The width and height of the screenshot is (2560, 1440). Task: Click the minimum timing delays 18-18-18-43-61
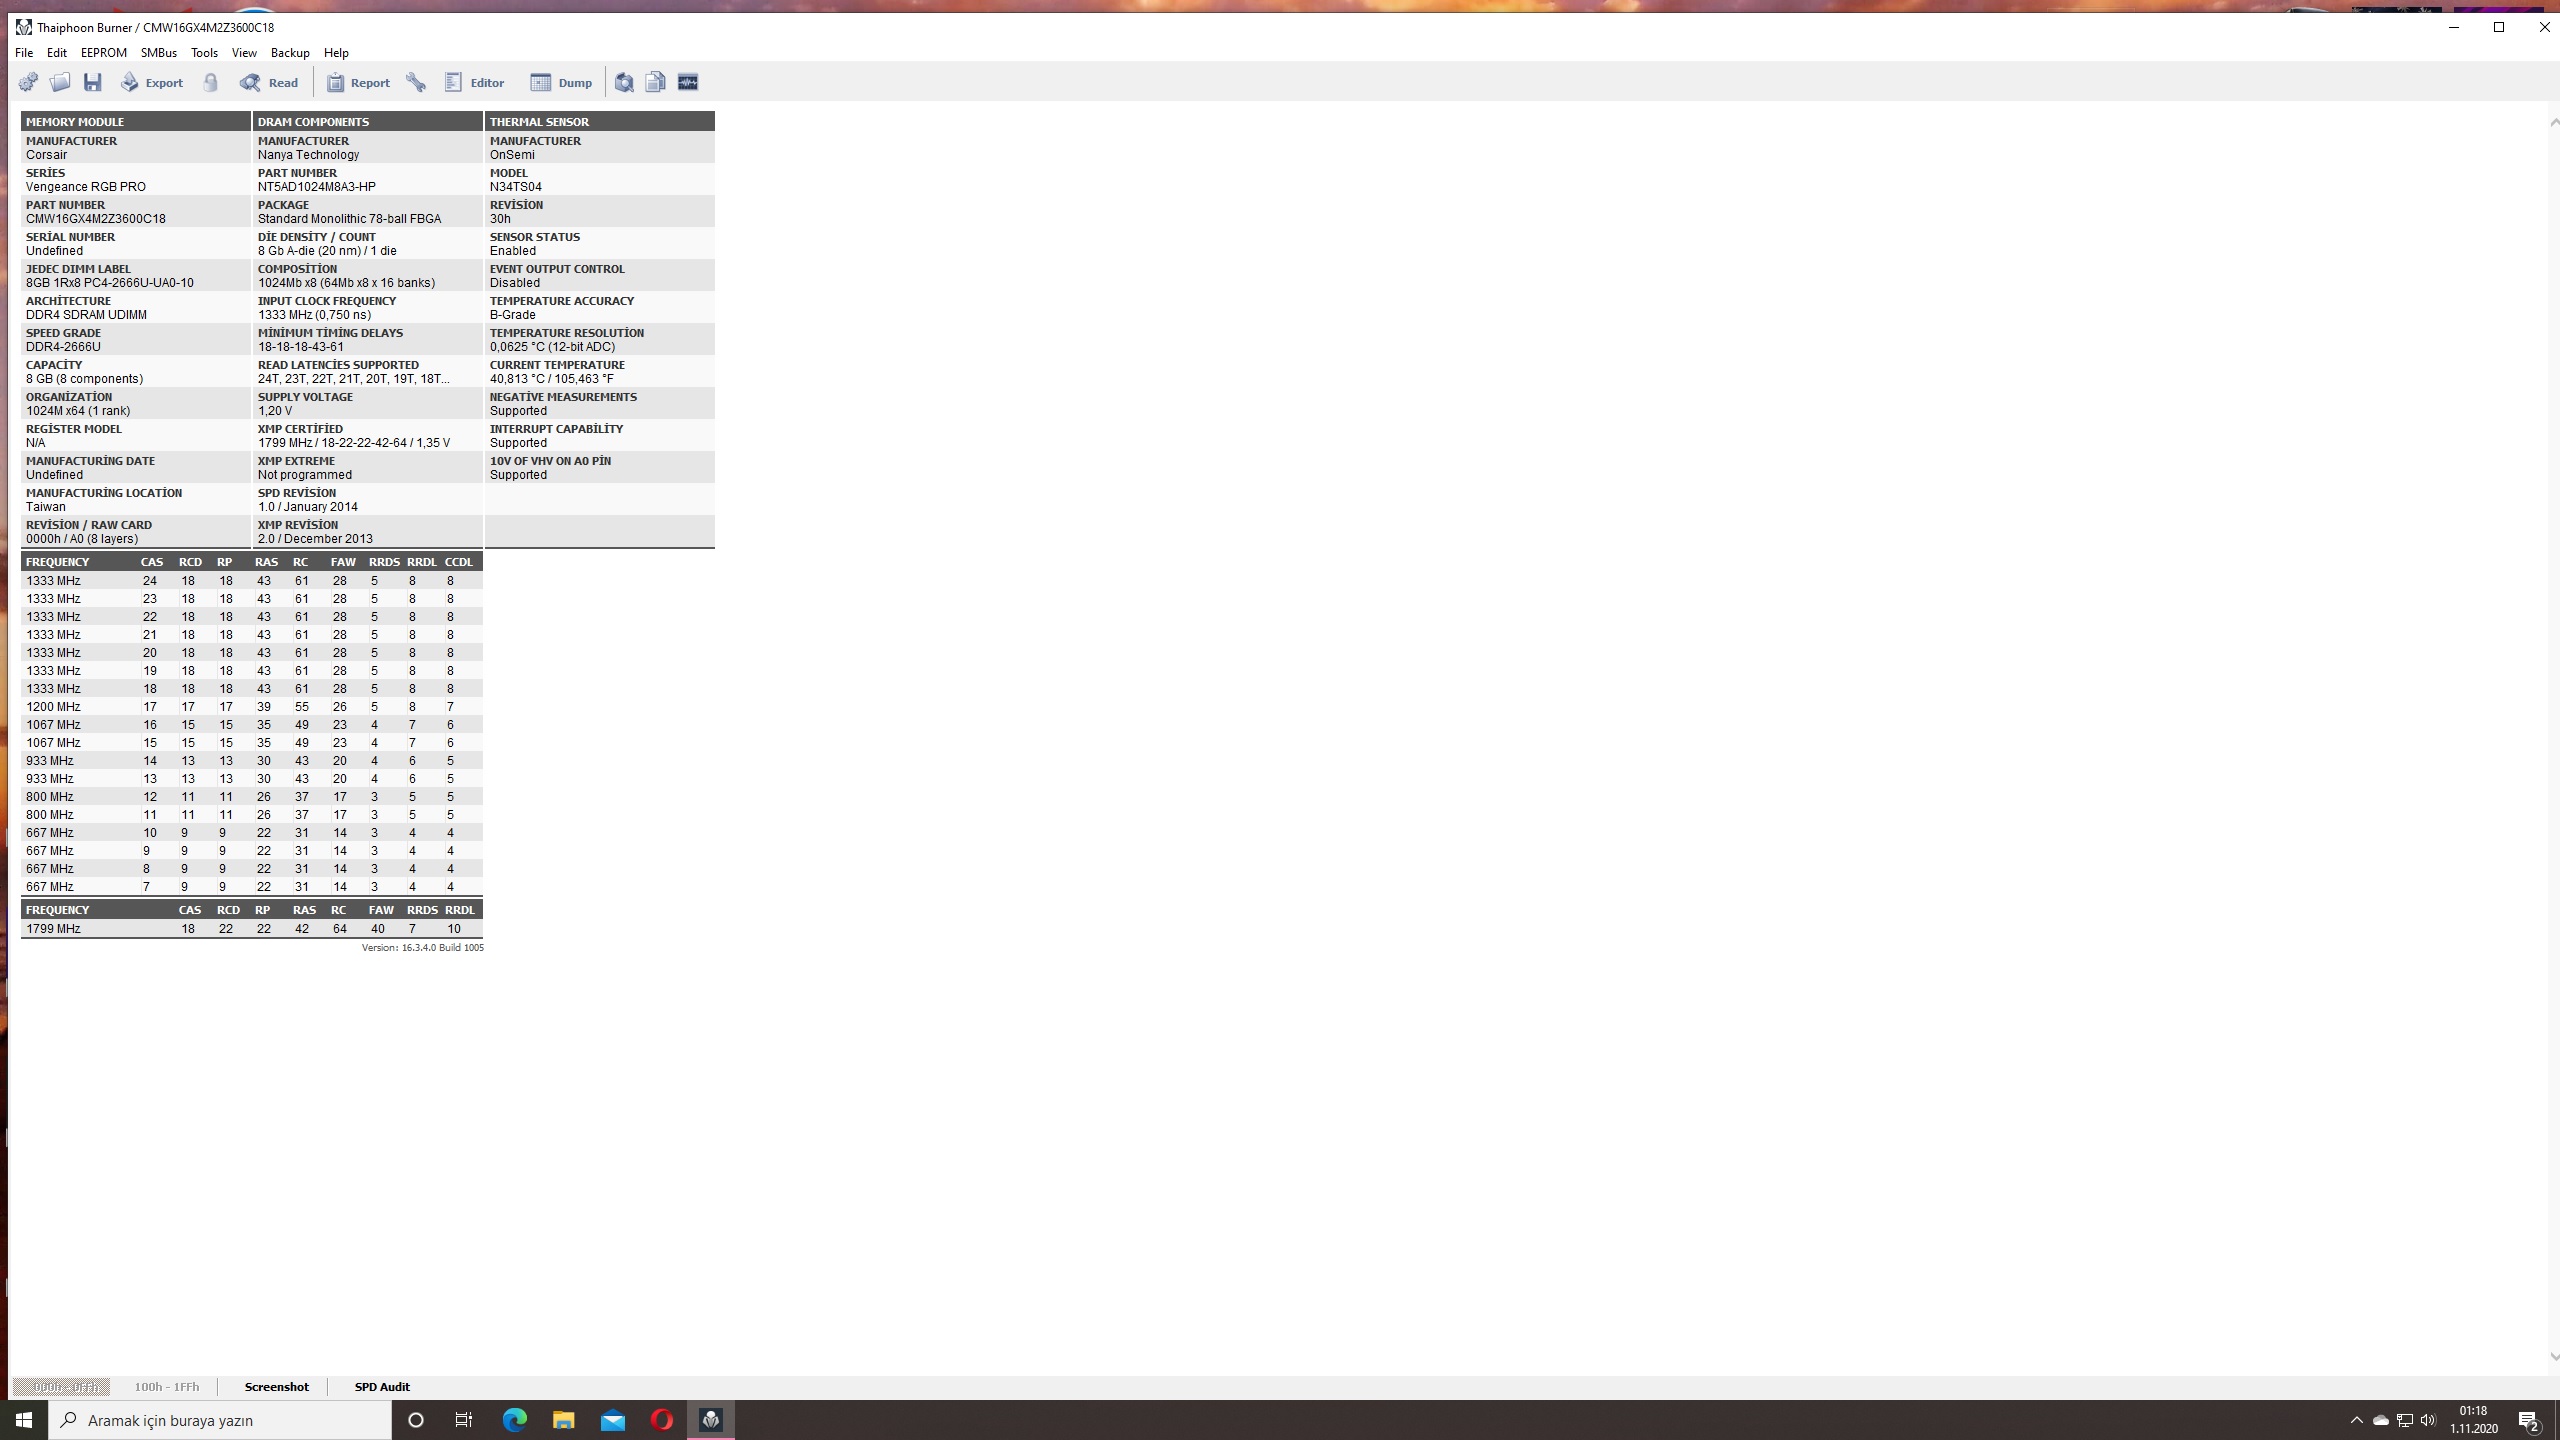coord(301,347)
